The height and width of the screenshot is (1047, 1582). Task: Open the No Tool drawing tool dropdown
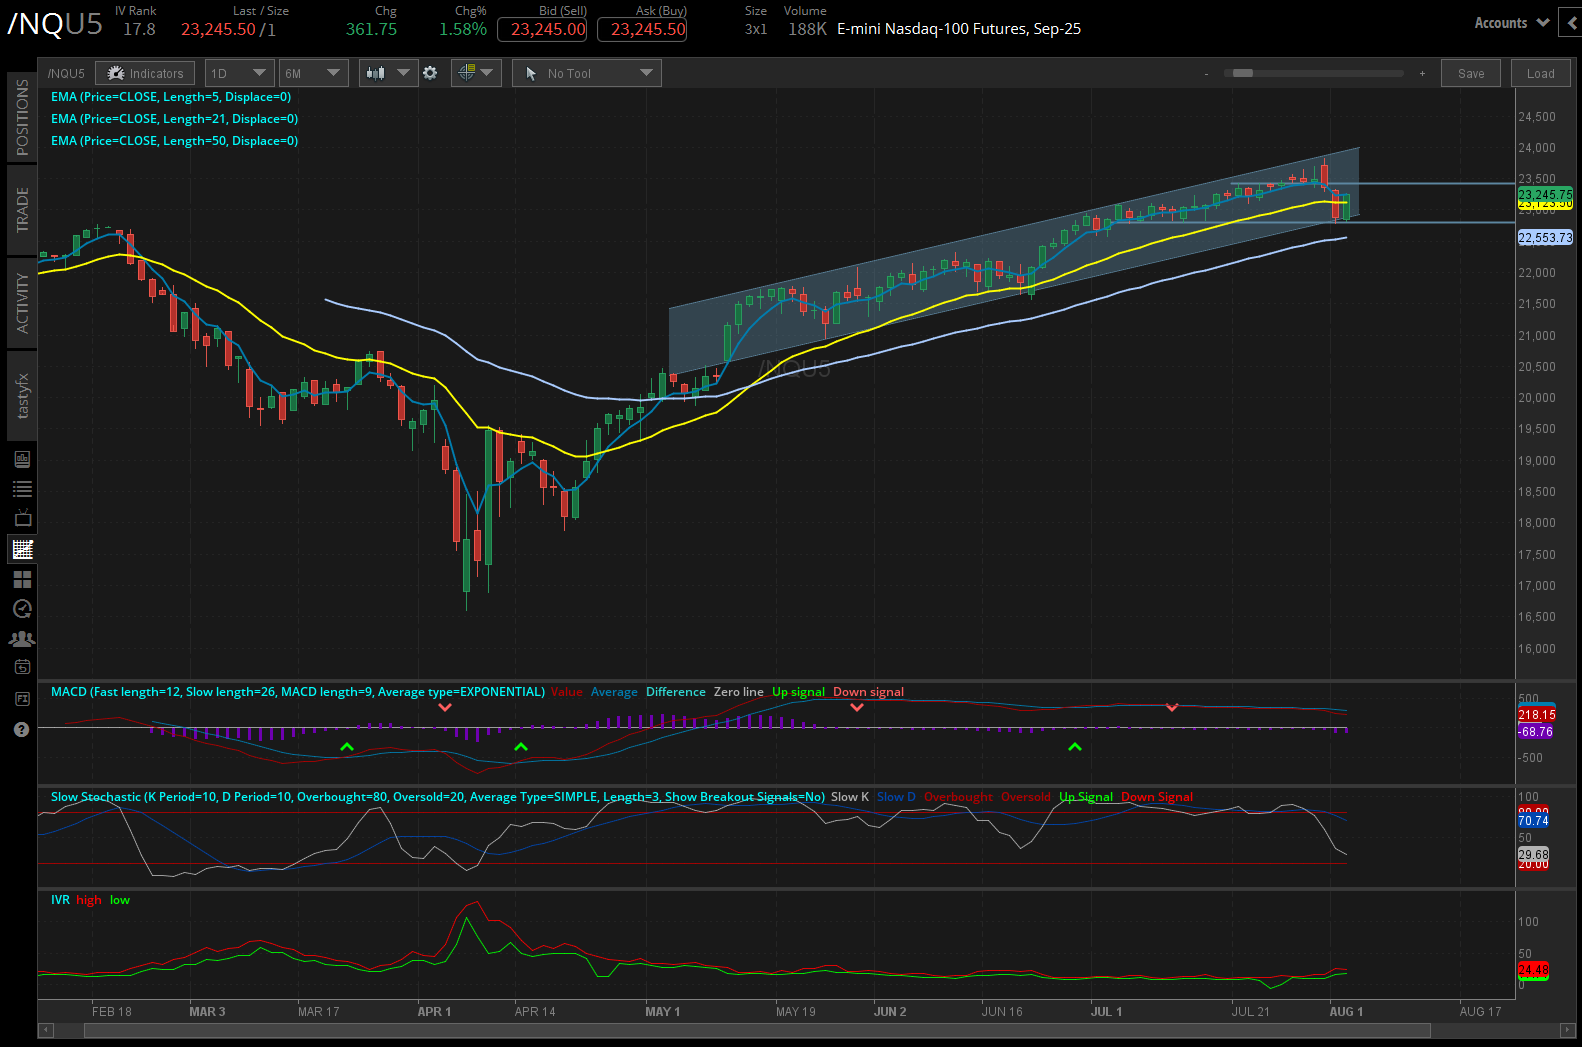[x=587, y=73]
